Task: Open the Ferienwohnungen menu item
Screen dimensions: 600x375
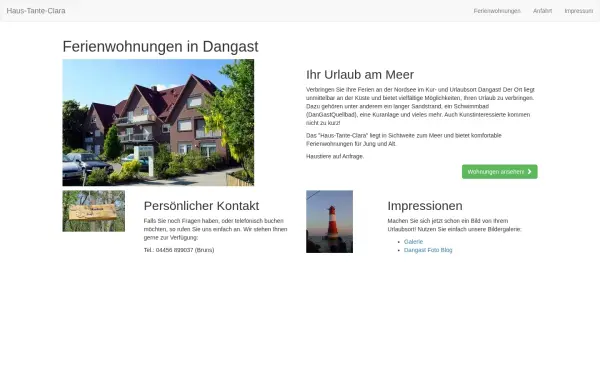Action: coord(497,11)
